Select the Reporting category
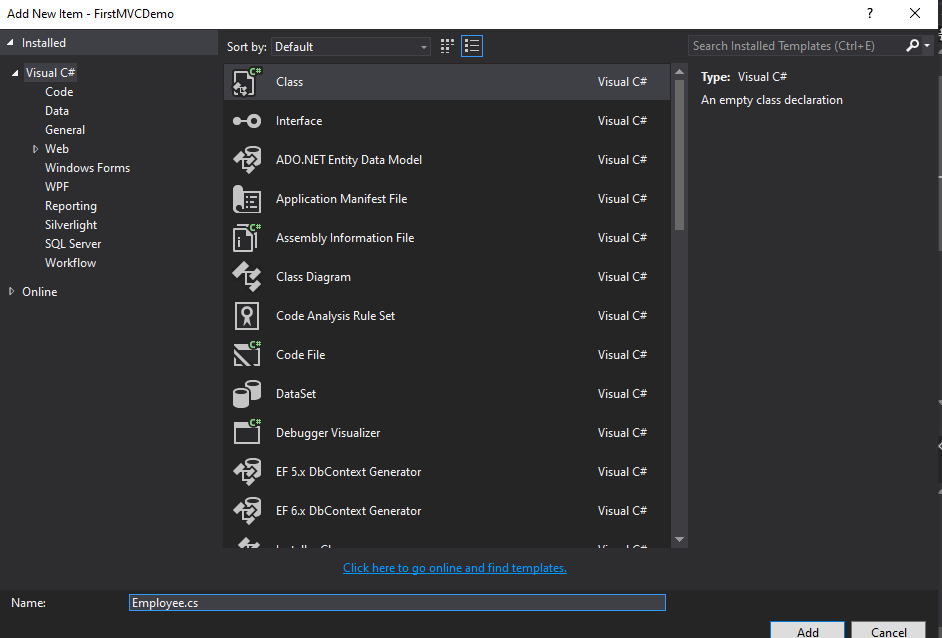Viewport: 942px width, 638px height. pos(71,206)
